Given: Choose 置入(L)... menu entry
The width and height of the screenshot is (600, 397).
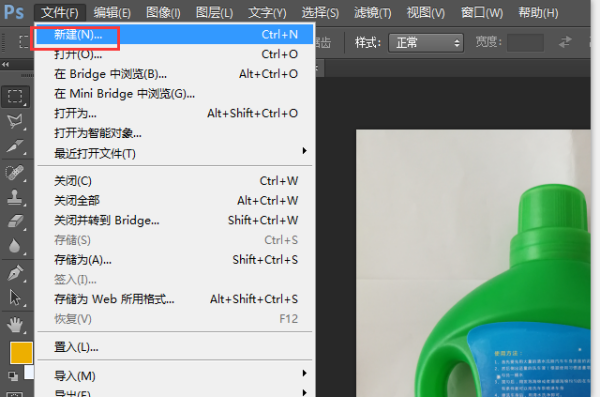Looking at the screenshot, I should 174,347.
